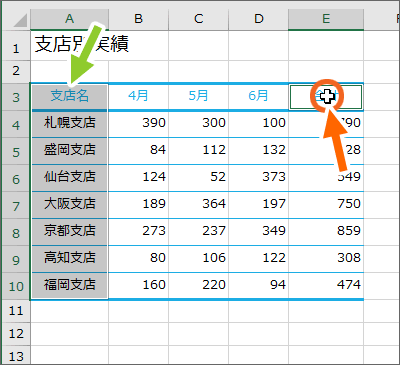The height and width of the screenshot is (365, 400).
Task: Click the total cell showing 859
Action: pos(326,232)
